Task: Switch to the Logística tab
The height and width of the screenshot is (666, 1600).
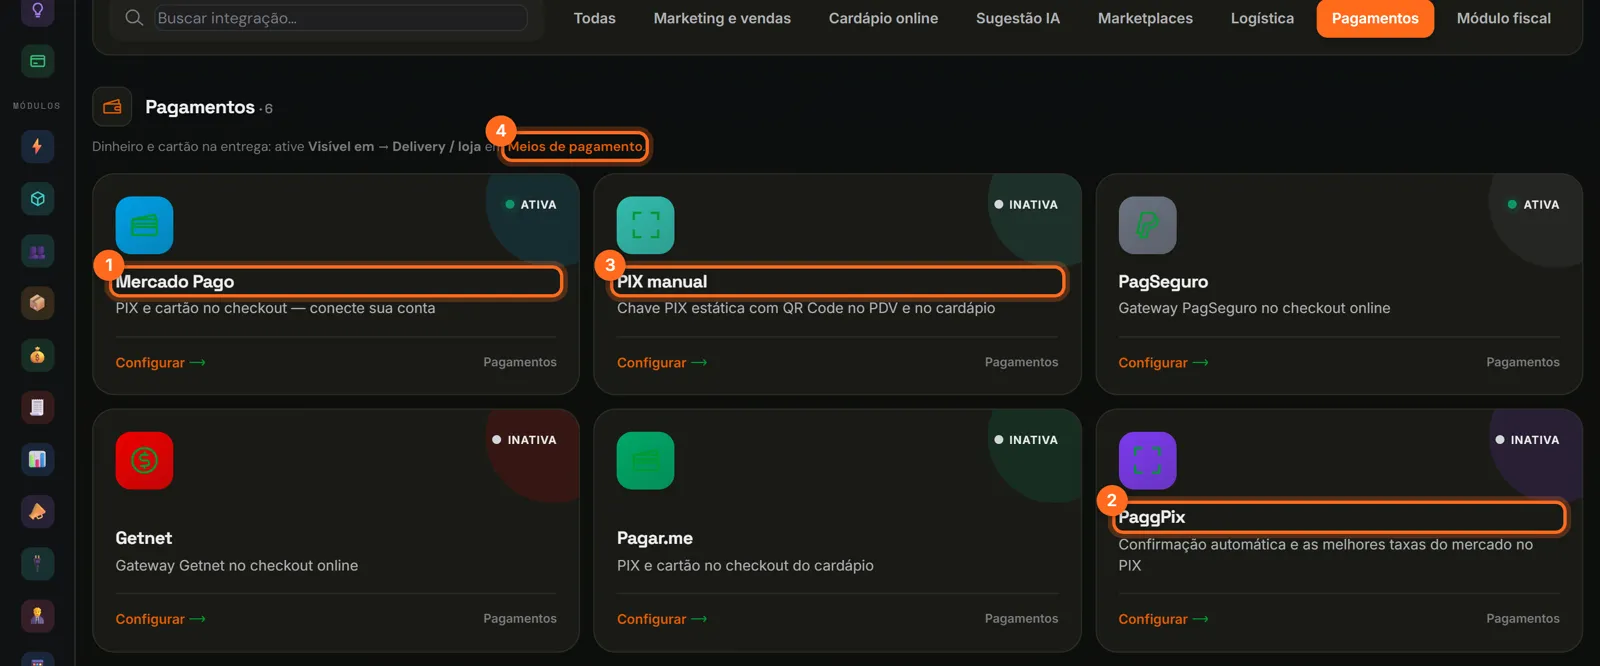Action: (1262, 18)
